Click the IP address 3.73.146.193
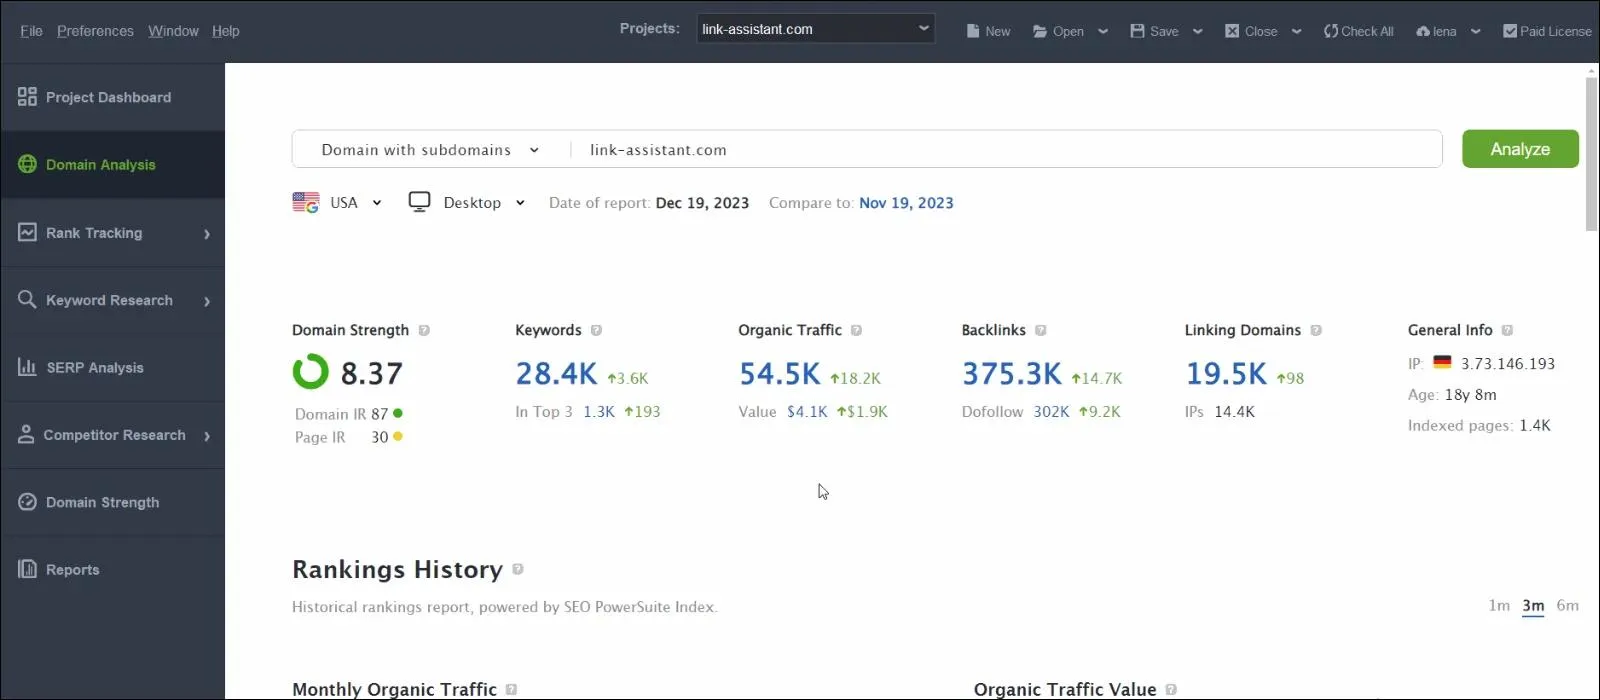The width and height of the screenshot is (1600, 700). tap(1508, 364)
